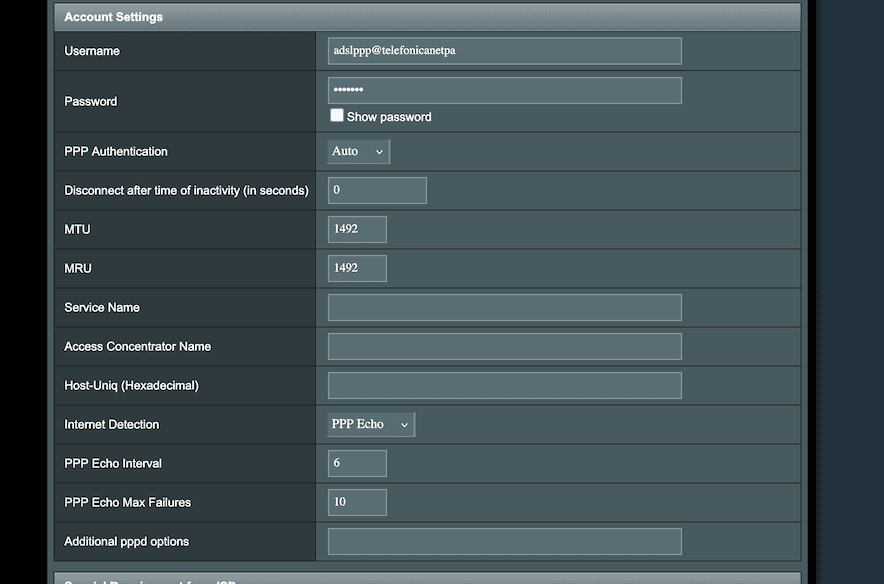Expand the Internet Detection dropdown
This screenshot has width=884, height=584.
click(371, 424)
